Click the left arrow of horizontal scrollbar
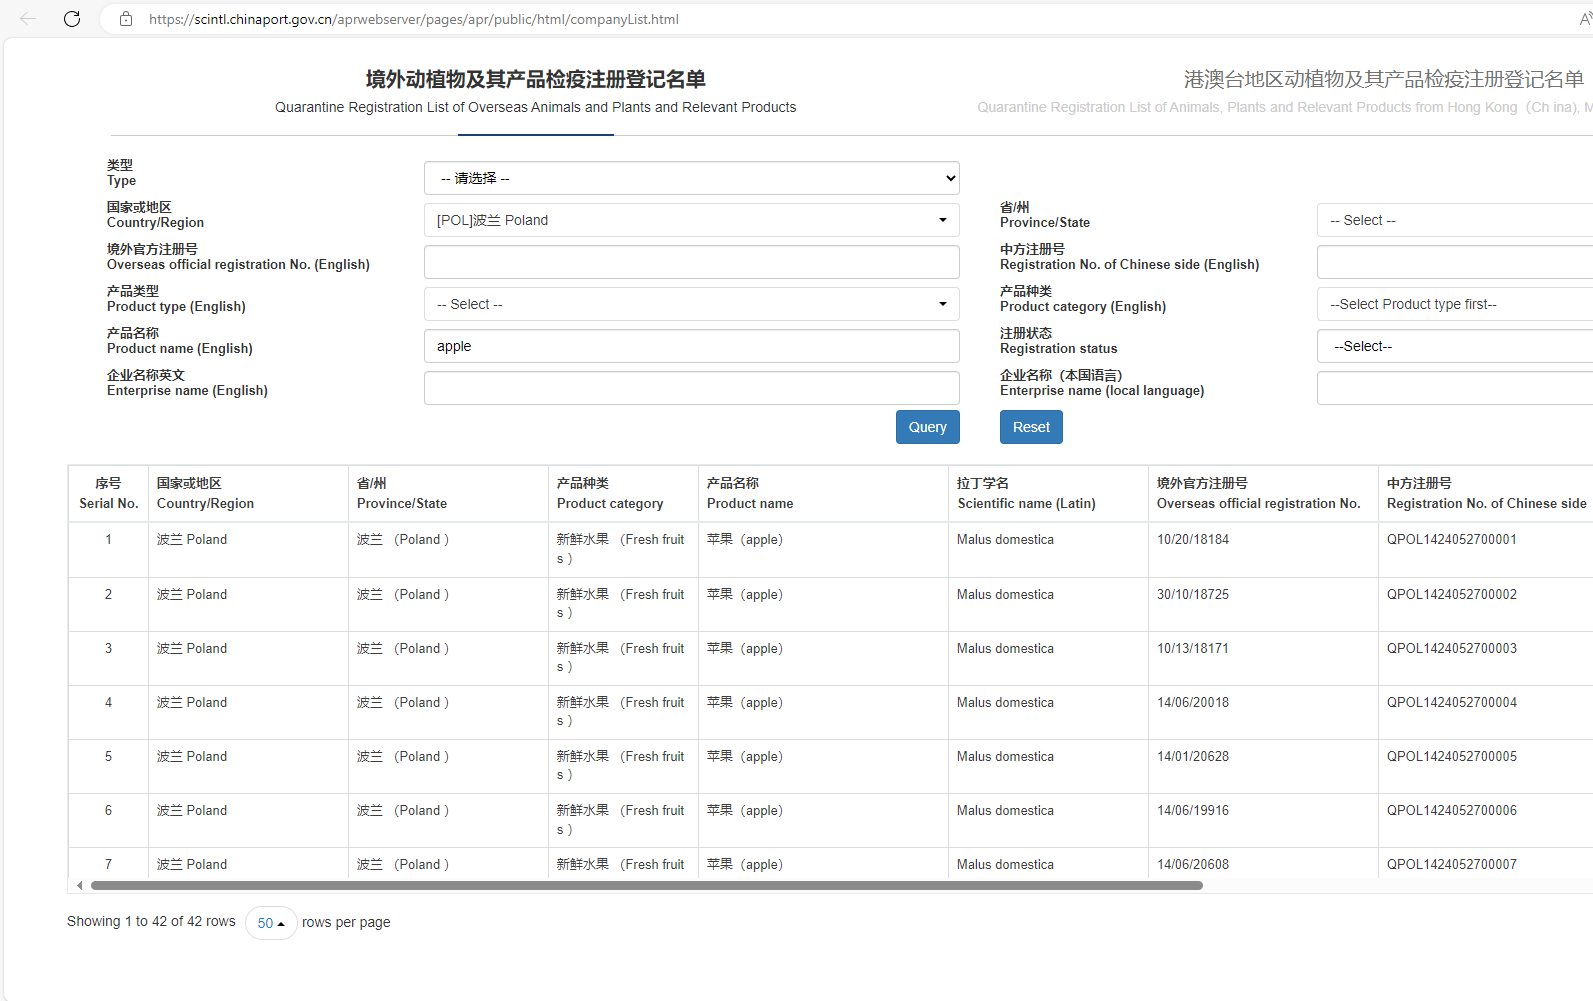Image resolution: width=1593 pixels, height=1001 pixels. (80, 885)
